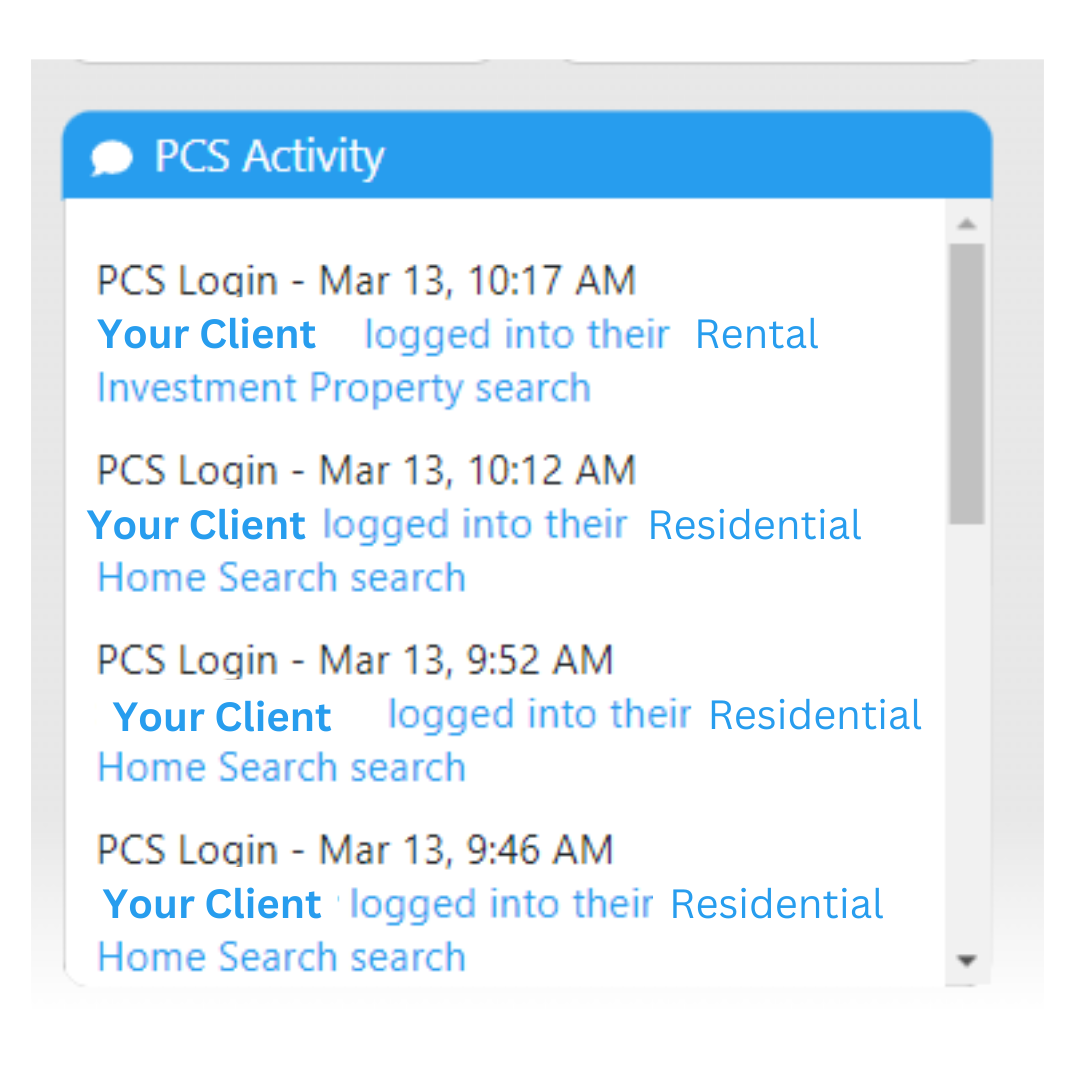The width and height of the screenshot is (1080, 1080).
Task: Click 'Home Search search' text under 9:46 AM
Action: coord(282,957)
